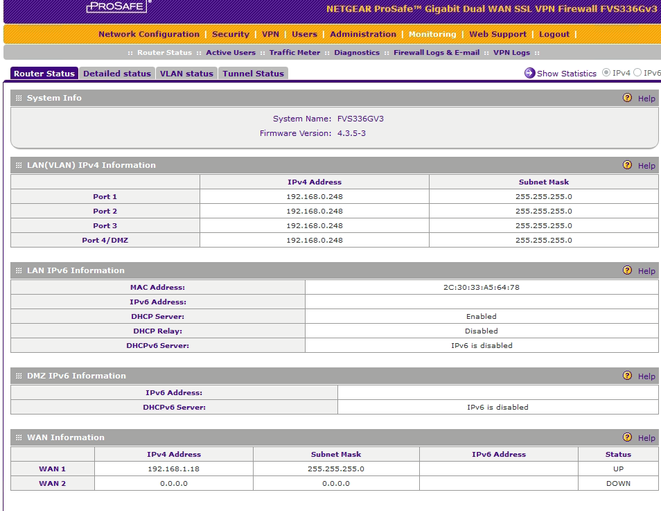Click the WAN 1 row label

point(52,469)
